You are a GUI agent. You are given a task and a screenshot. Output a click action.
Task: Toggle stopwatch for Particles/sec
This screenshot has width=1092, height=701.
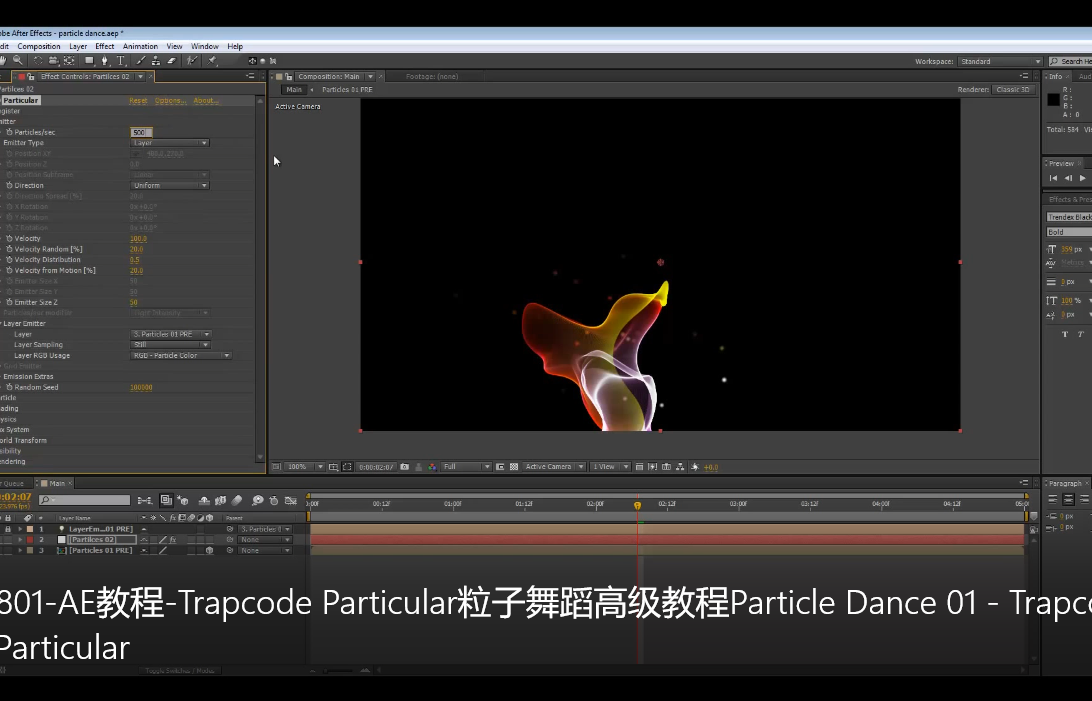click(9, 132)
